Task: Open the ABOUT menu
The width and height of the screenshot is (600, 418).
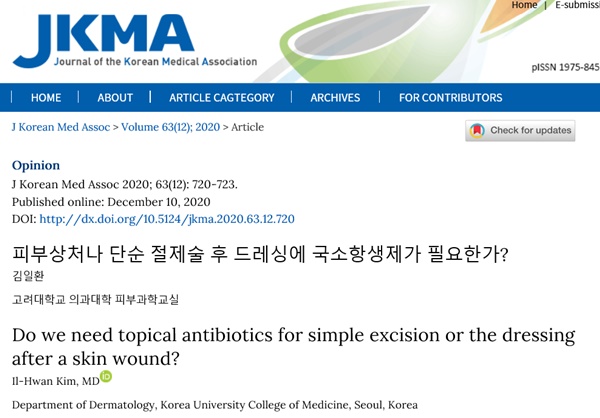Action: point(115,98)
